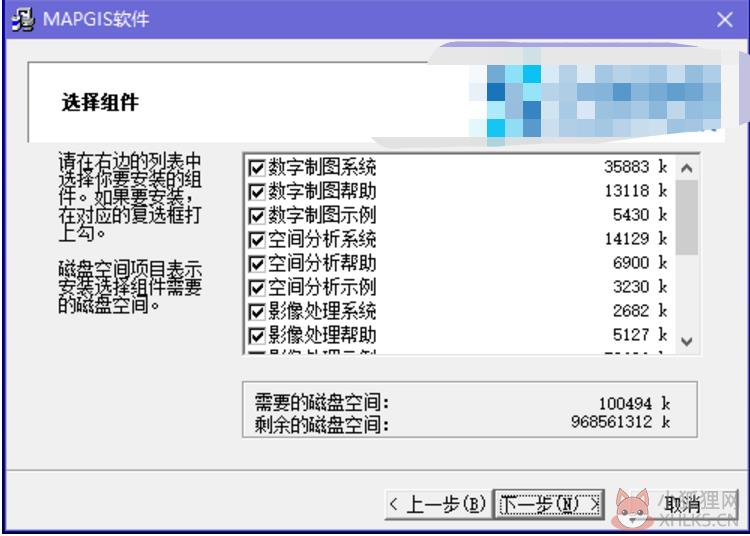Click the 数字制图帮助 list row label
750x536 pixels.
coord(322,191)
